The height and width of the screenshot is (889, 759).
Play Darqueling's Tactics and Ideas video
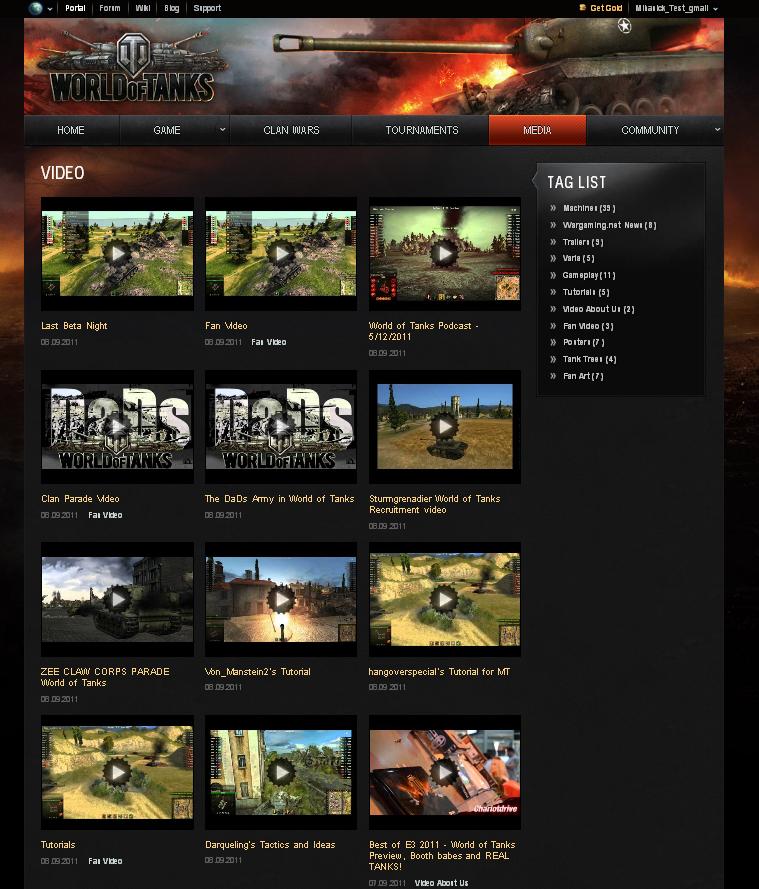[x=281, y=772]
